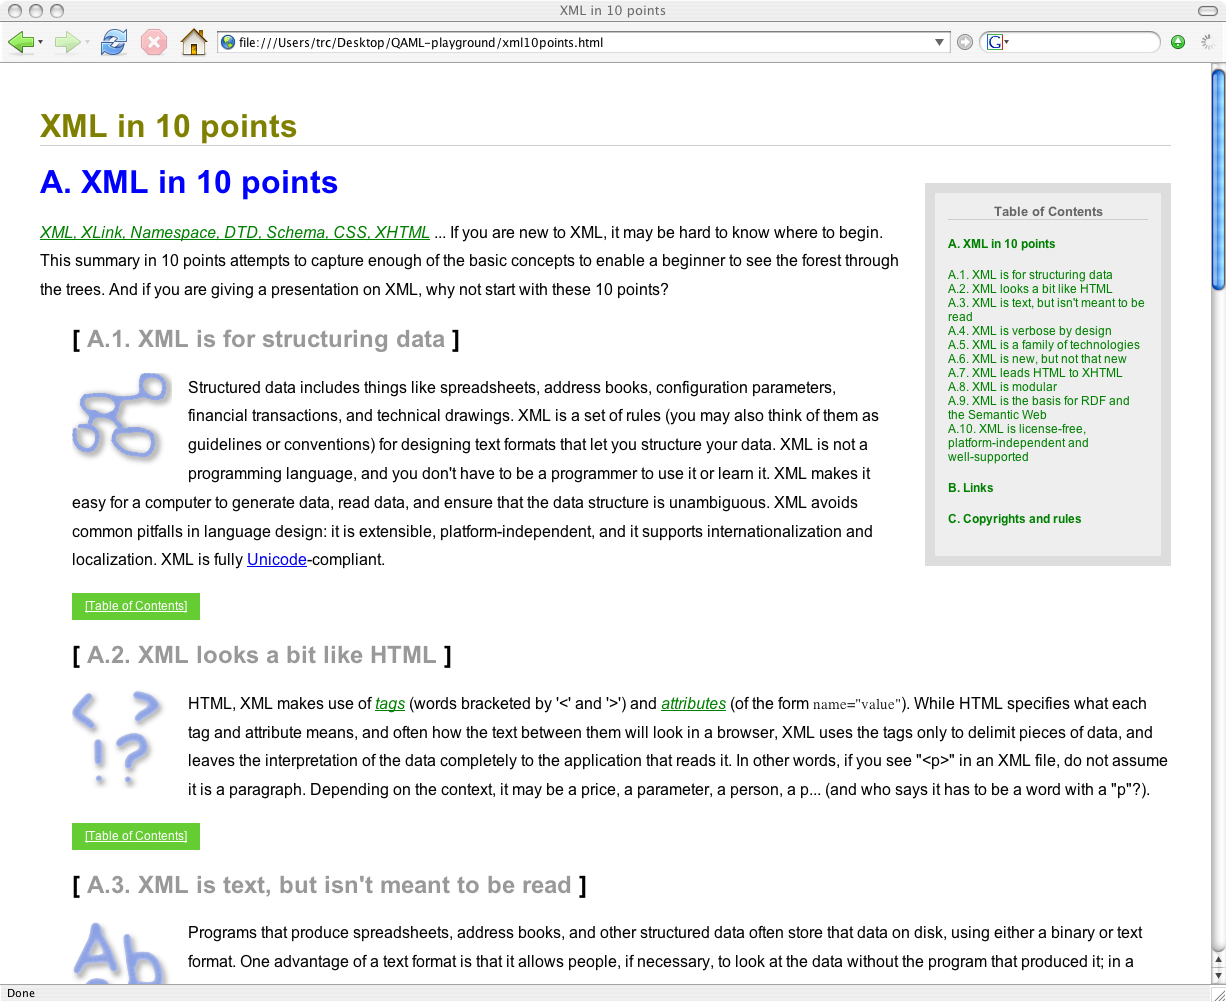
Task: Go to A.9. XML is the basis for RDF
Action: click(x=1039, y=407)
